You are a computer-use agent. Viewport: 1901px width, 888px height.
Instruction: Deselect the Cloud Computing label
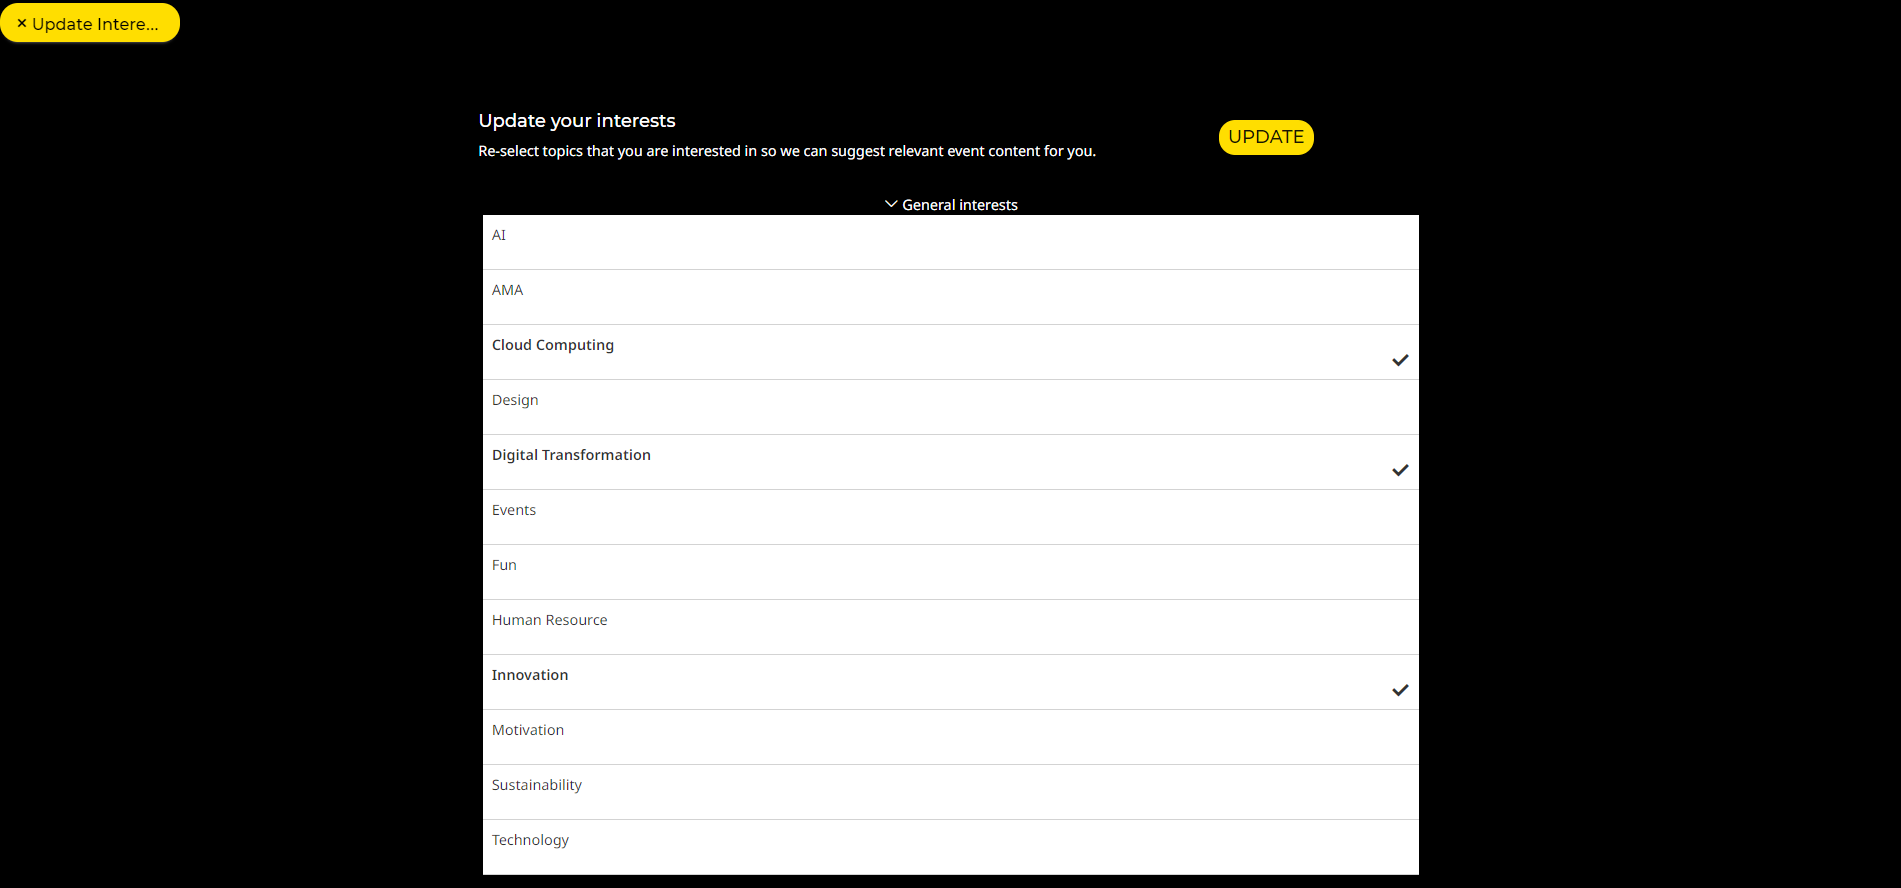coord(553,345)
